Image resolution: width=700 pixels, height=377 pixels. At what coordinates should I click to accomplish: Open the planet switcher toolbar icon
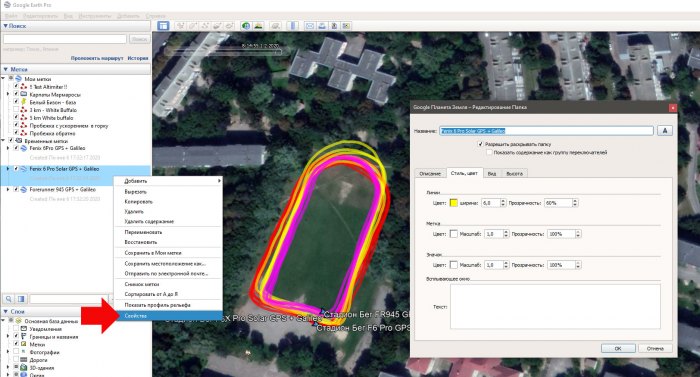(275, 26)
